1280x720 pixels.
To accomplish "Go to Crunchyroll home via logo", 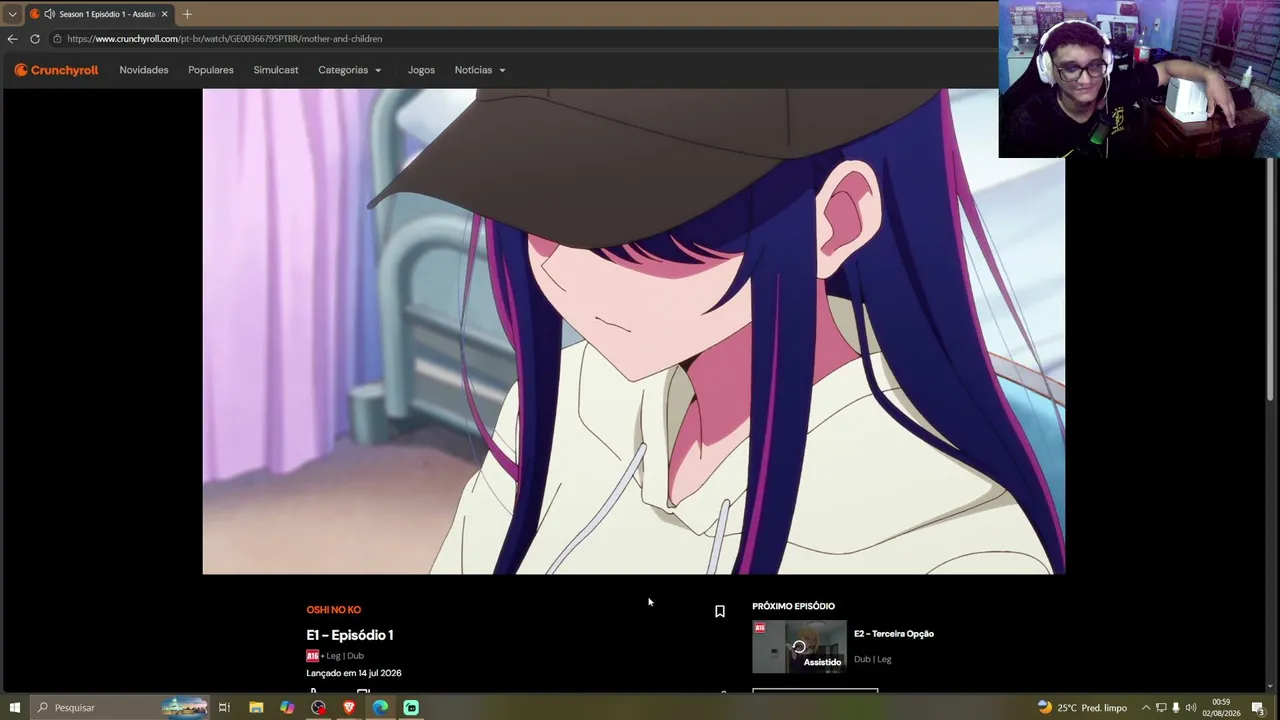I will click(x=56, y=70).
